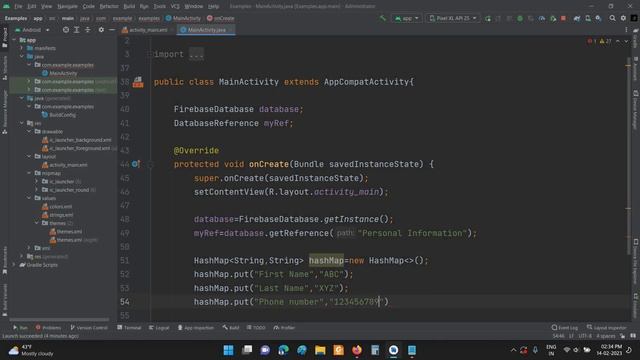Collapse the values folder
The width and height of the screenshot is (640, 360).
[29, 198]
